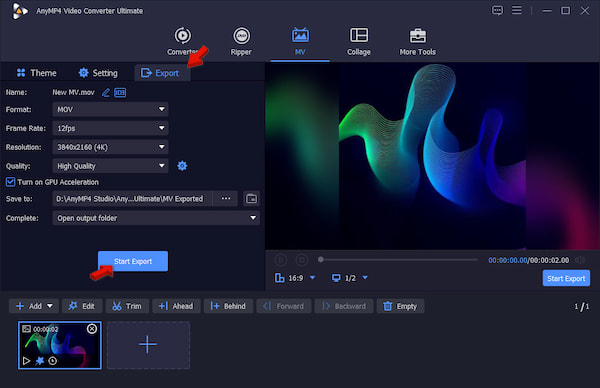Open the Collage module
The width and height of the screenshot is (600, 388).
359,41
